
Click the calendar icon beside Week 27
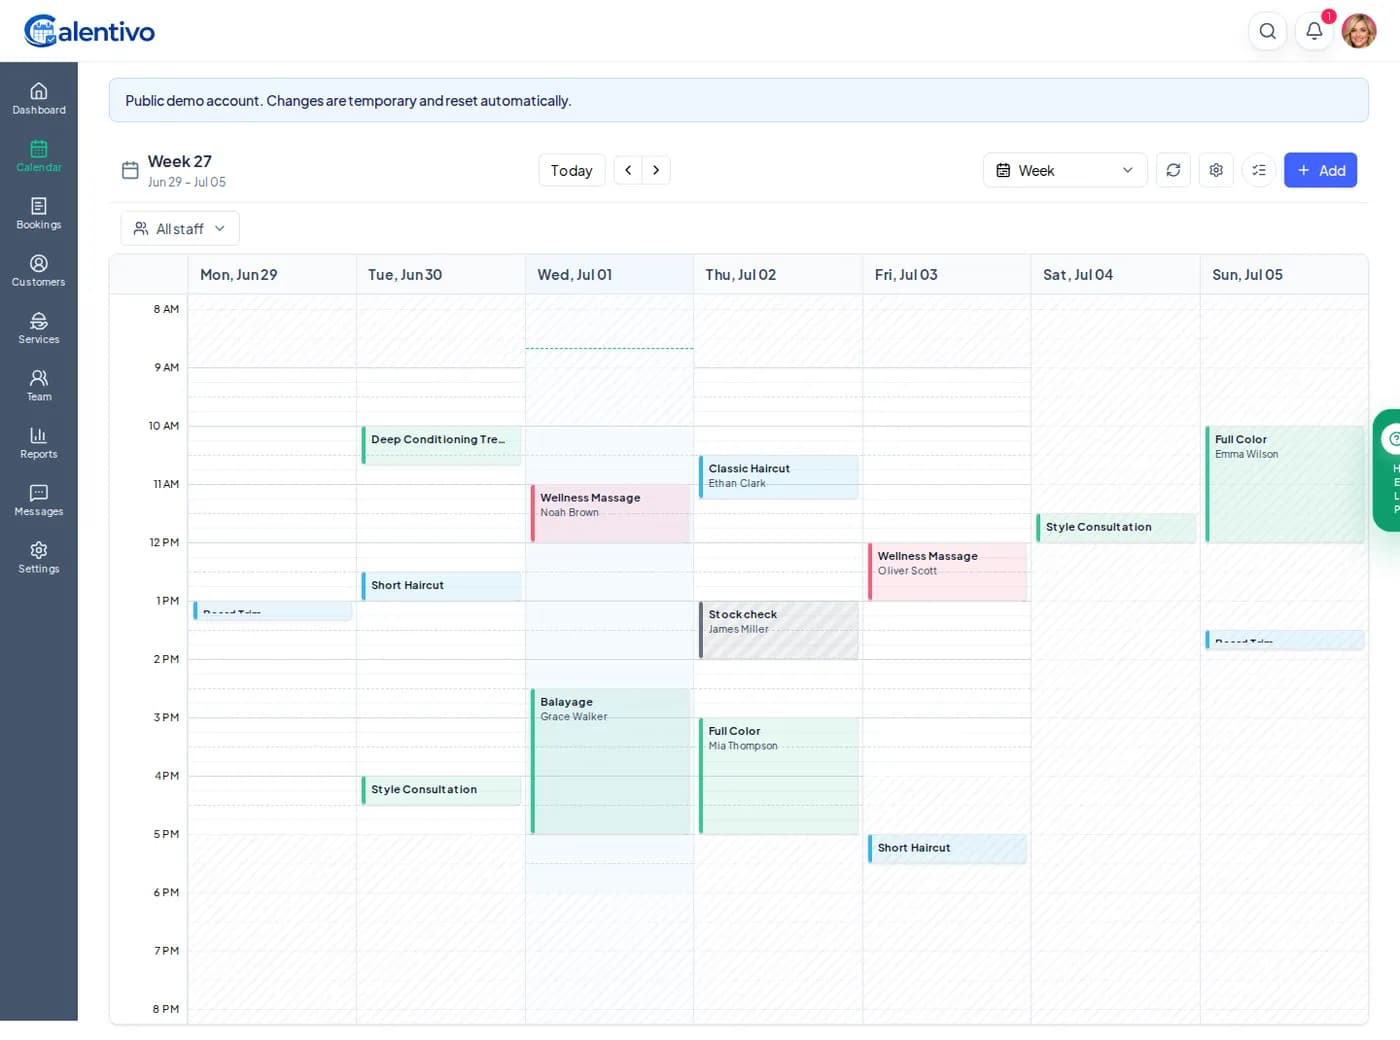[x=130, y=170]
